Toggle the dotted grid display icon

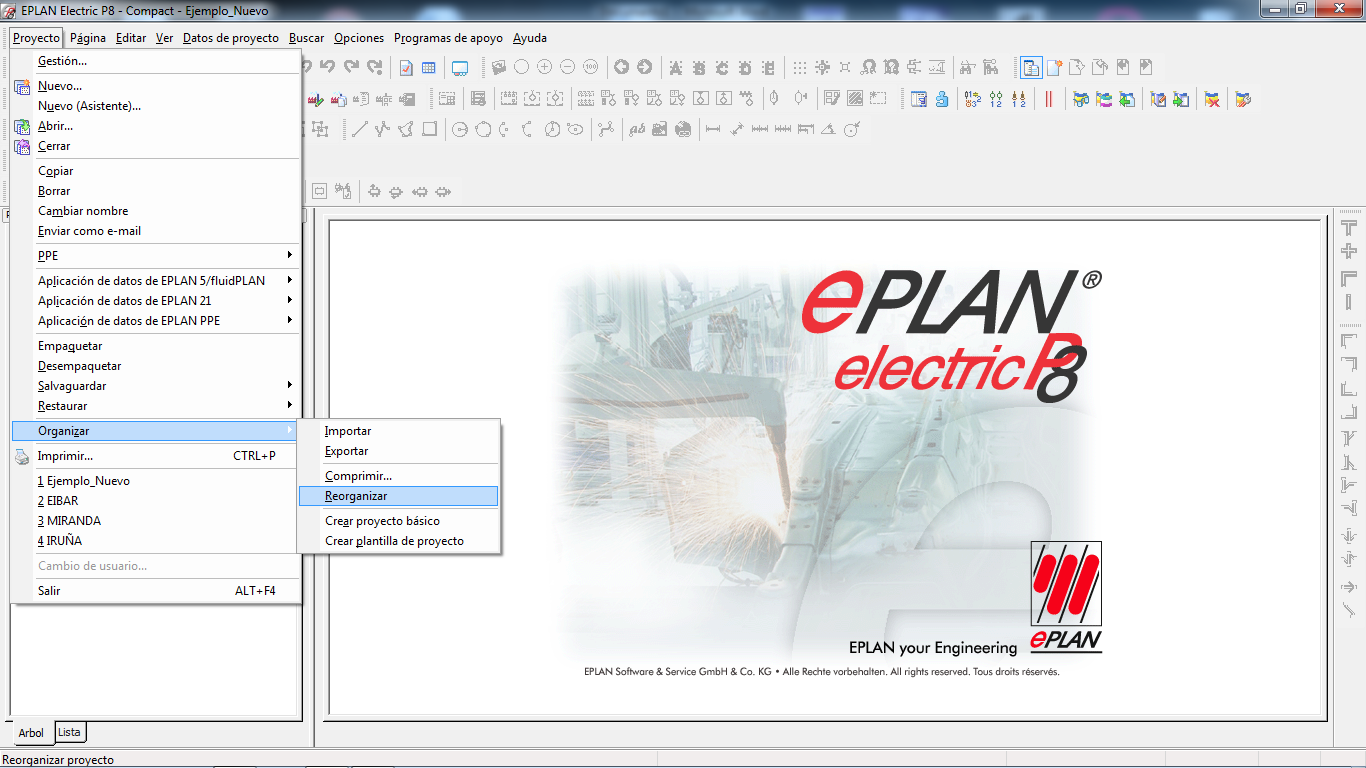coord(799,67)
